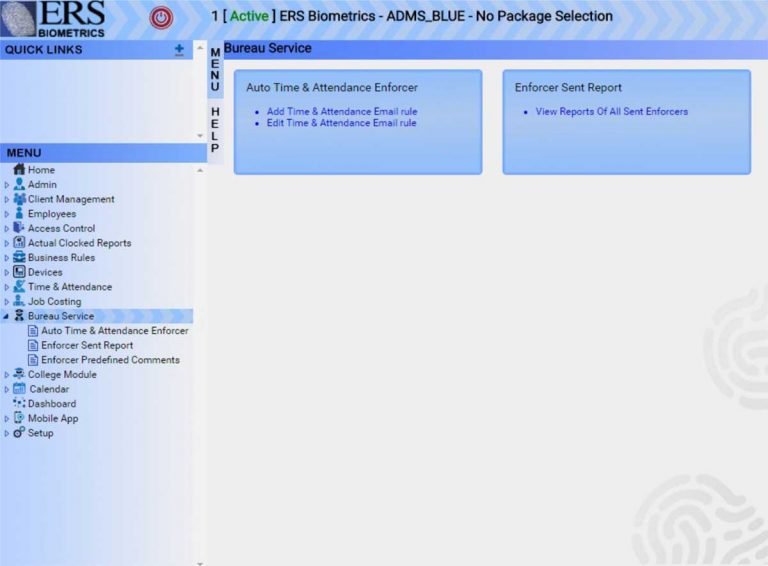Image resolution: width=768 pixels, height=566 pixels.
Task: Click the Job Costing icon
Action: tap(19, 301)
